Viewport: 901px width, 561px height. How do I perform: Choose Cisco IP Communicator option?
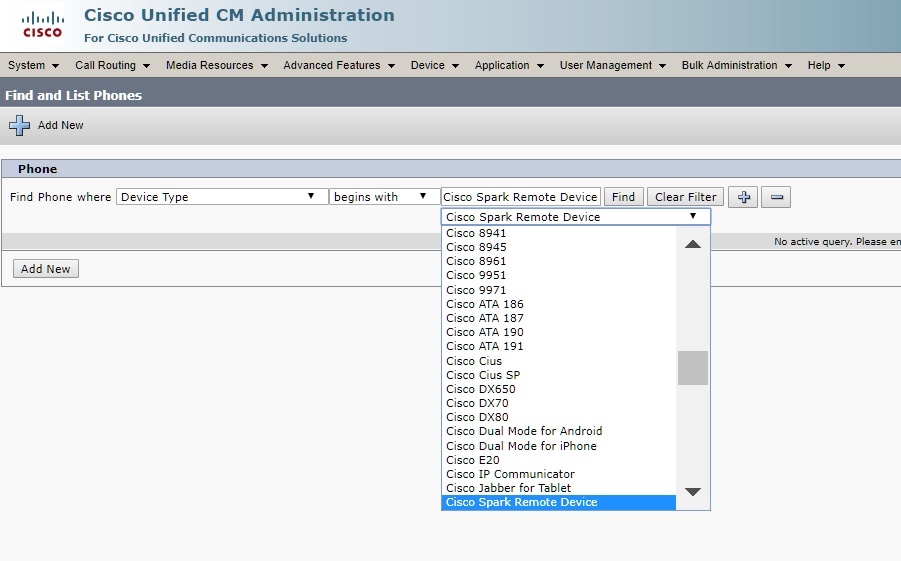559,474
